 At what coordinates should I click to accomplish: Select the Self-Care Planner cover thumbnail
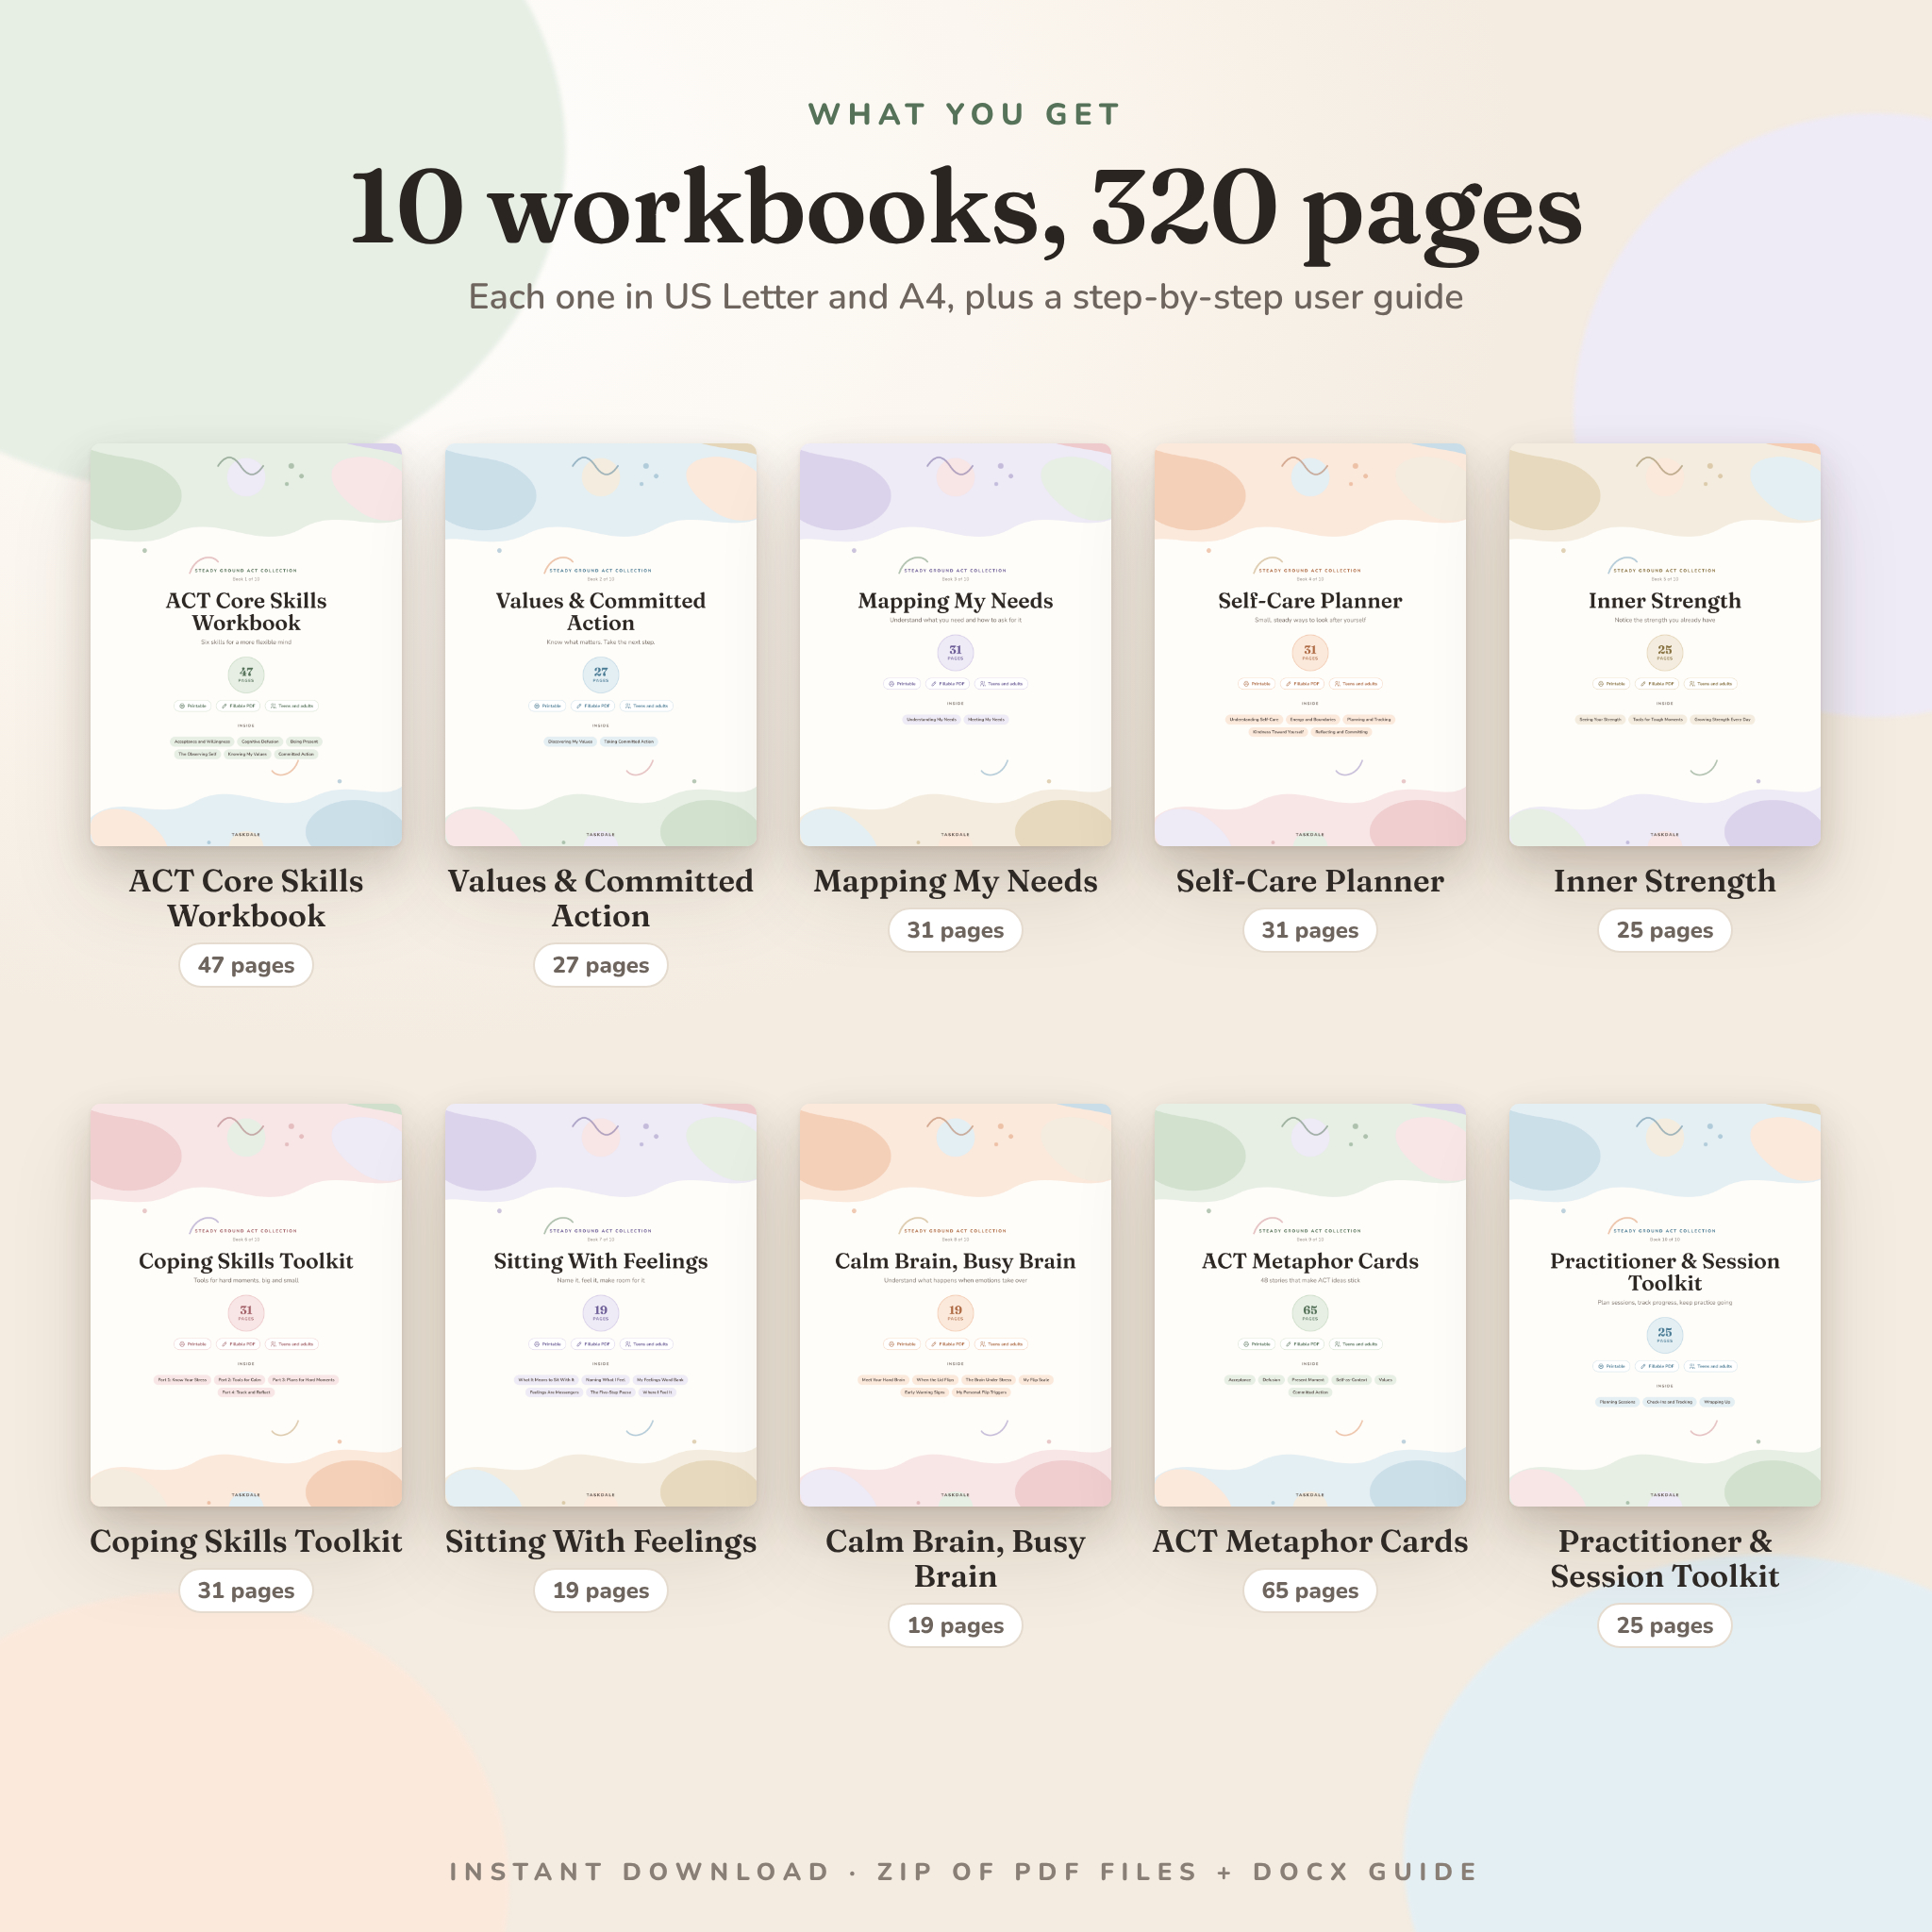[x=1310, y=645]
